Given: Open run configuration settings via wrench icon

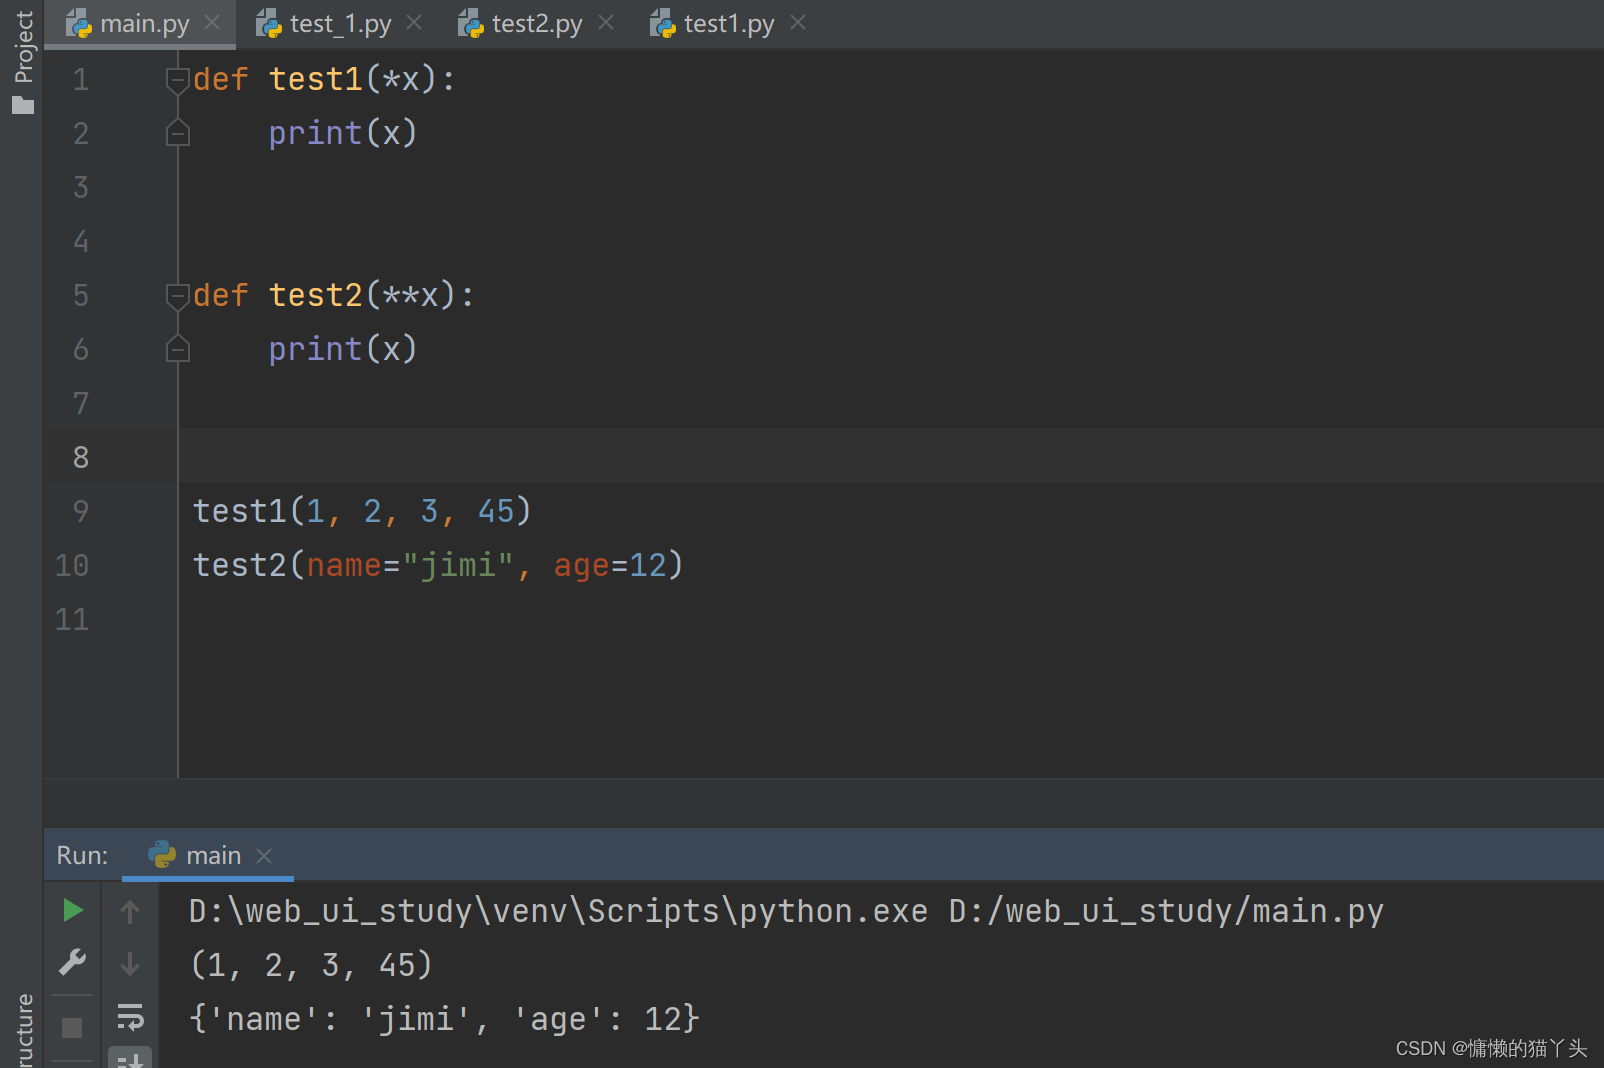Looking at the screenshot, I should 72,963.
